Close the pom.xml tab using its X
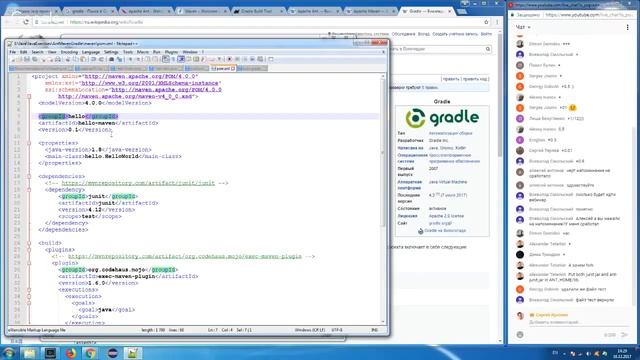 coord(233,69)
